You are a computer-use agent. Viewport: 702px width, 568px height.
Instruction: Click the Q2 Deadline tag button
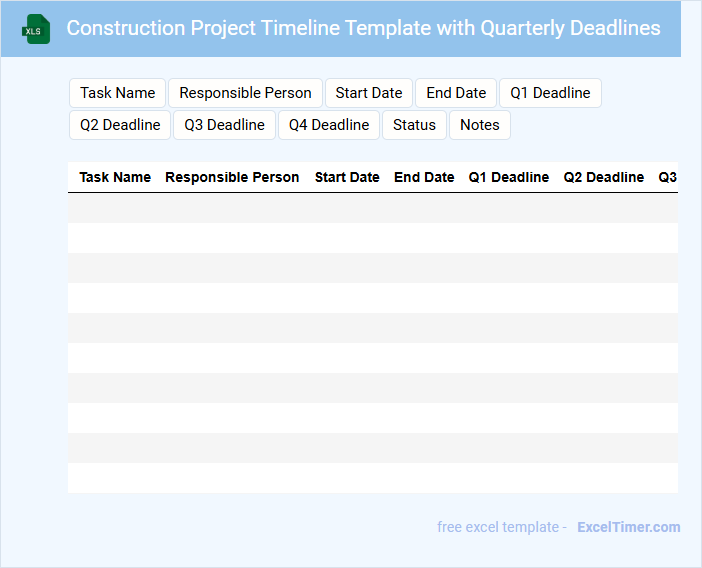pos(120,125)
